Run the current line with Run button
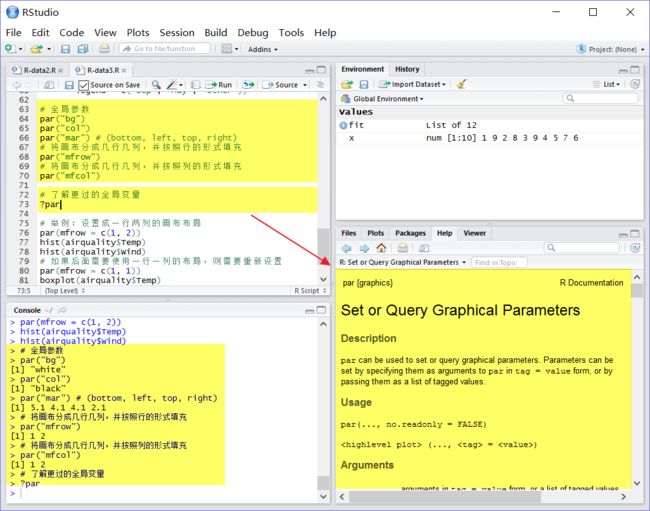The image size is (650, 511). tap(219, 85)
